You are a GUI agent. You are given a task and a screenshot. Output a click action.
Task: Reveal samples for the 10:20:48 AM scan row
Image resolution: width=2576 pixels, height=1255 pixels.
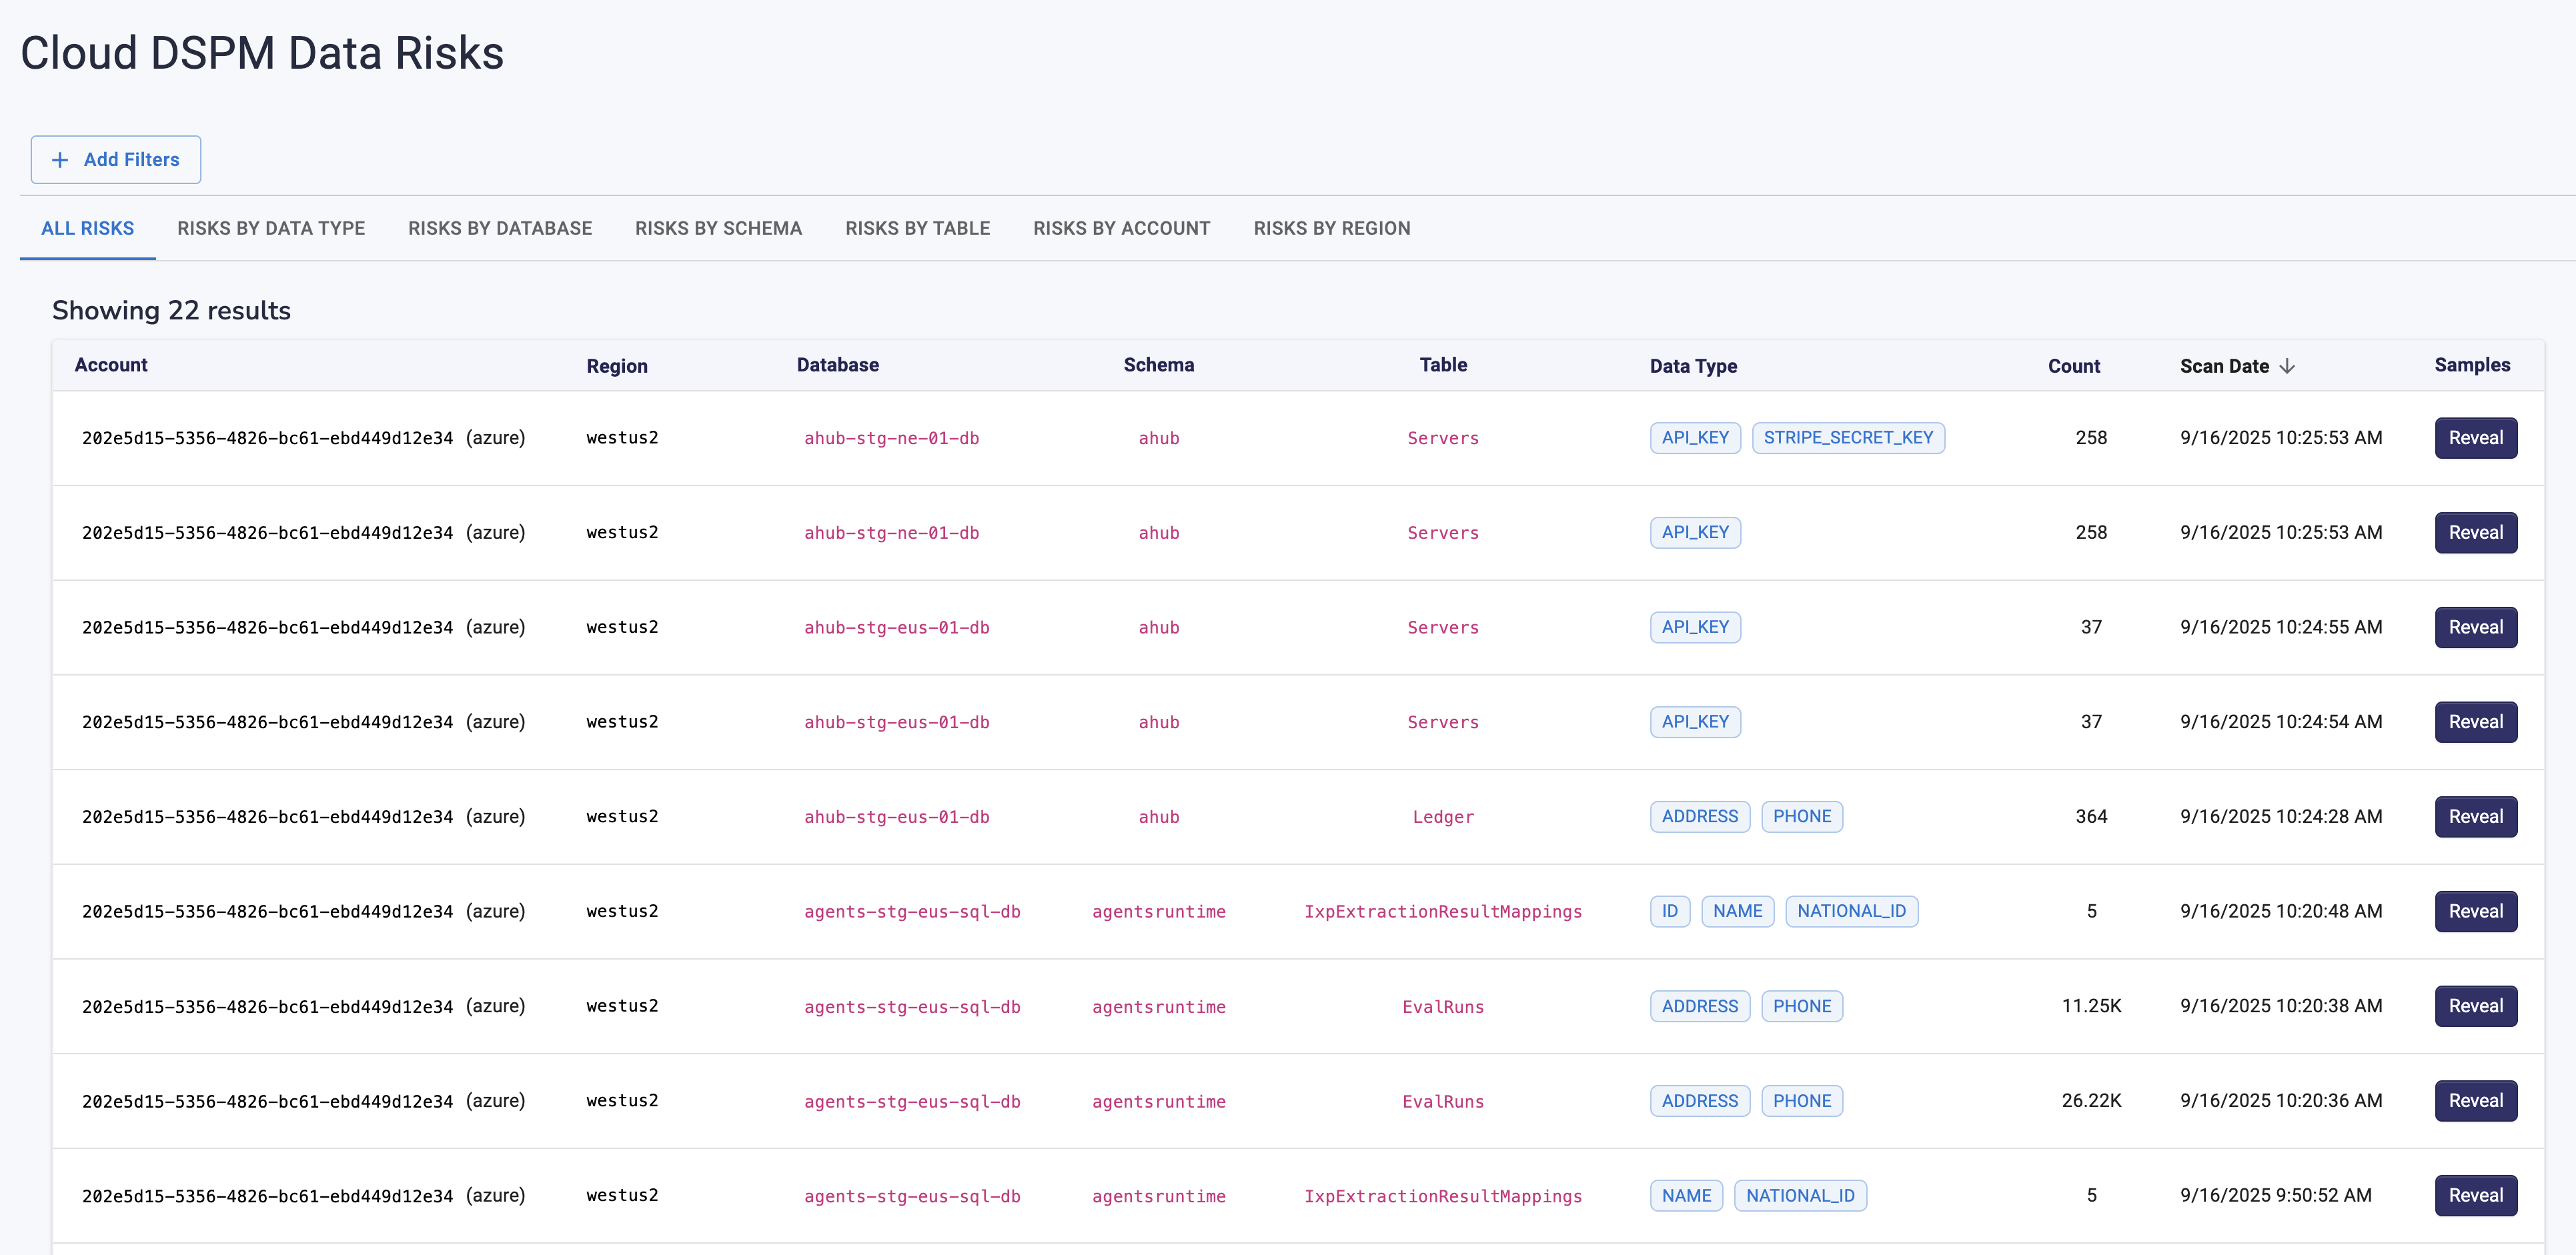tap(2475, 911)
